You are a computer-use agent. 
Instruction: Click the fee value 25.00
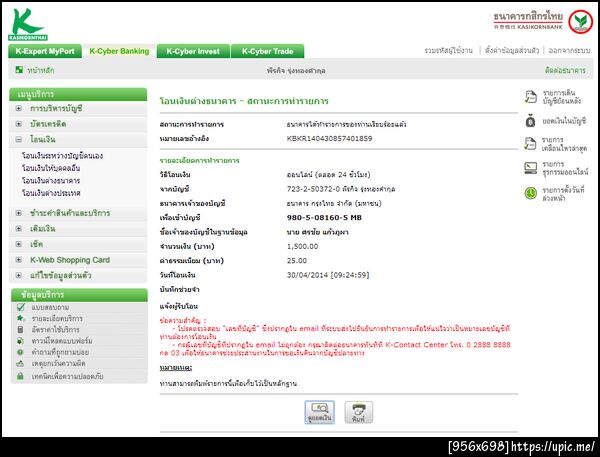297,260
